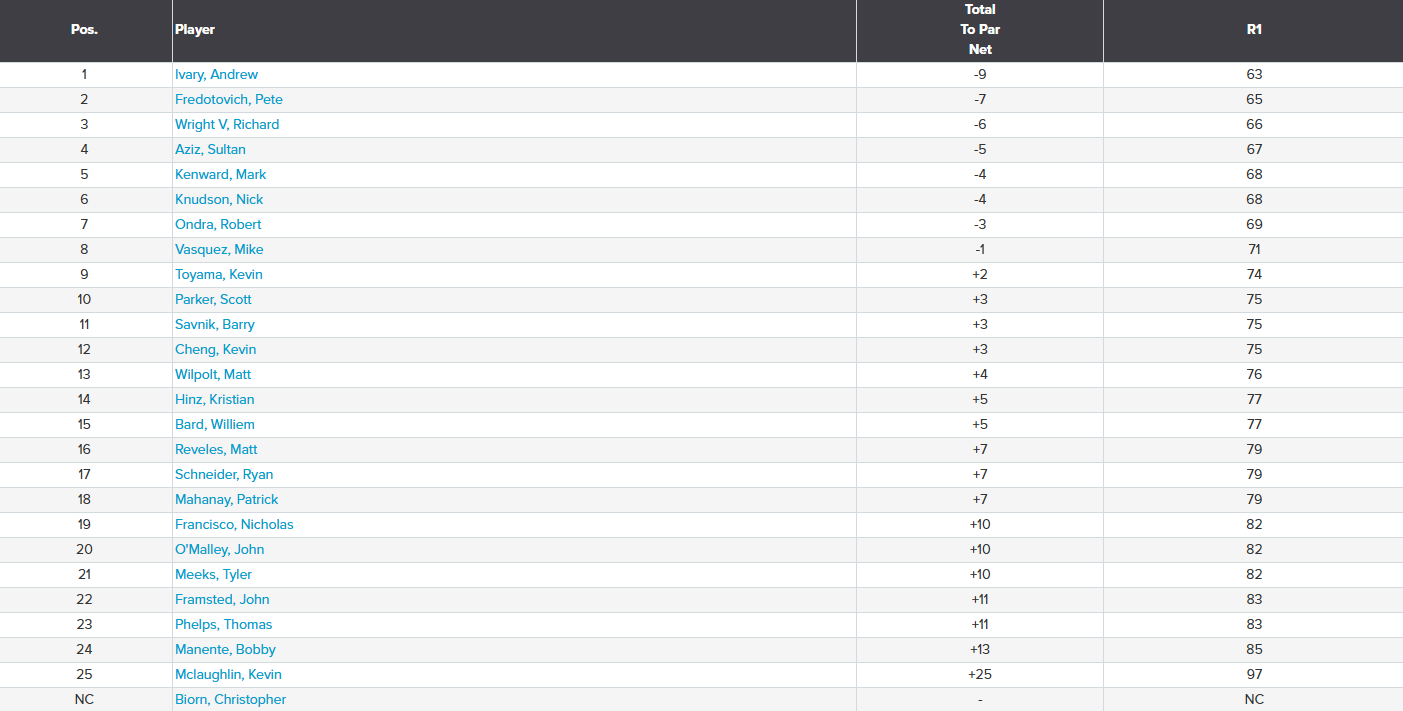
Task: Open Manente, Bobby's player link
Action: click(225, 650)
